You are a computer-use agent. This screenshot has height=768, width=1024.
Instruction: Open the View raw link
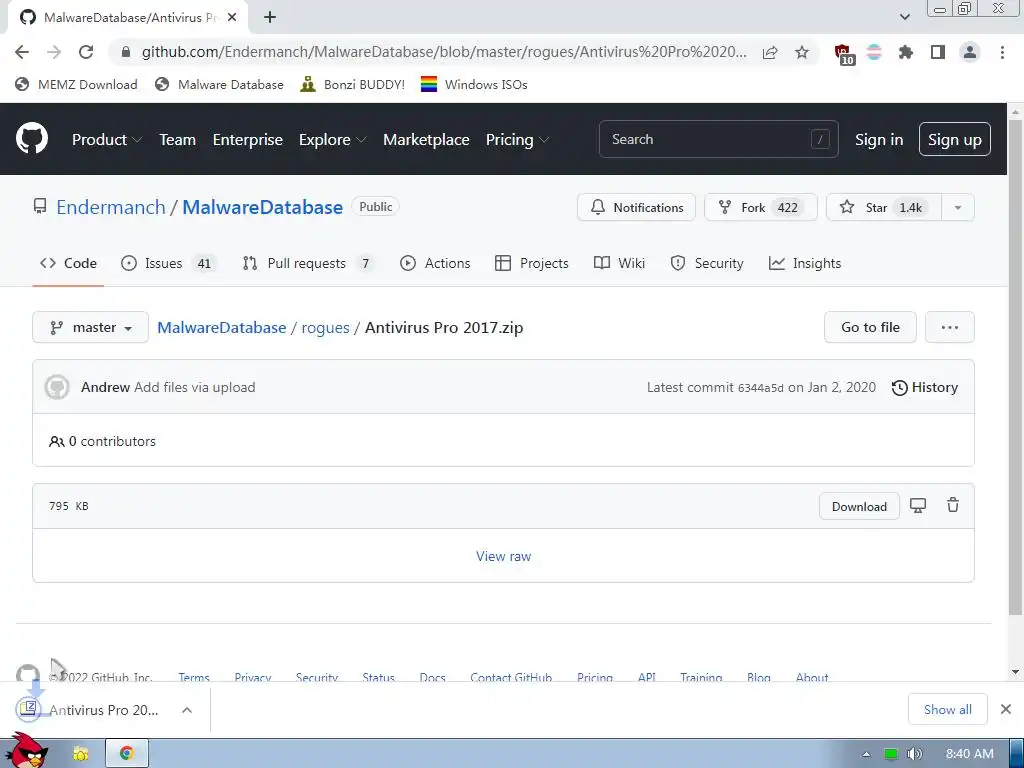tap(504, 556)
